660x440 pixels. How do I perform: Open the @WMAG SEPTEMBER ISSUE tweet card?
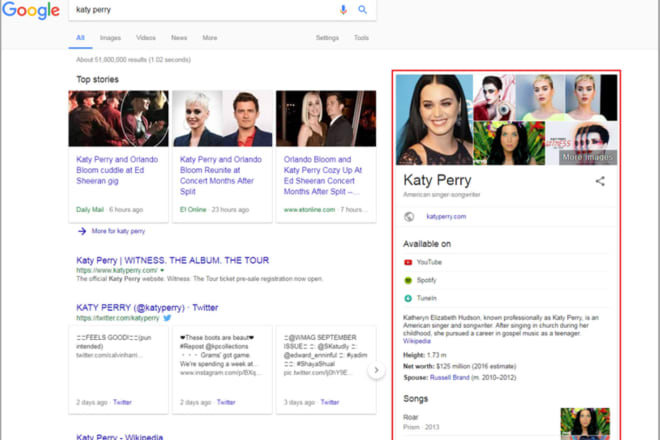tap(326, 370)
